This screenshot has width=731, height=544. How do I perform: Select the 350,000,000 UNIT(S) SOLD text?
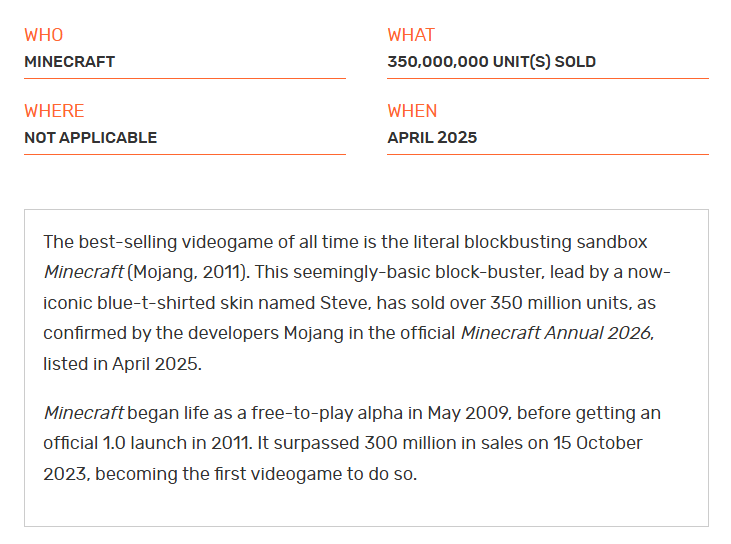click(491, 62)
